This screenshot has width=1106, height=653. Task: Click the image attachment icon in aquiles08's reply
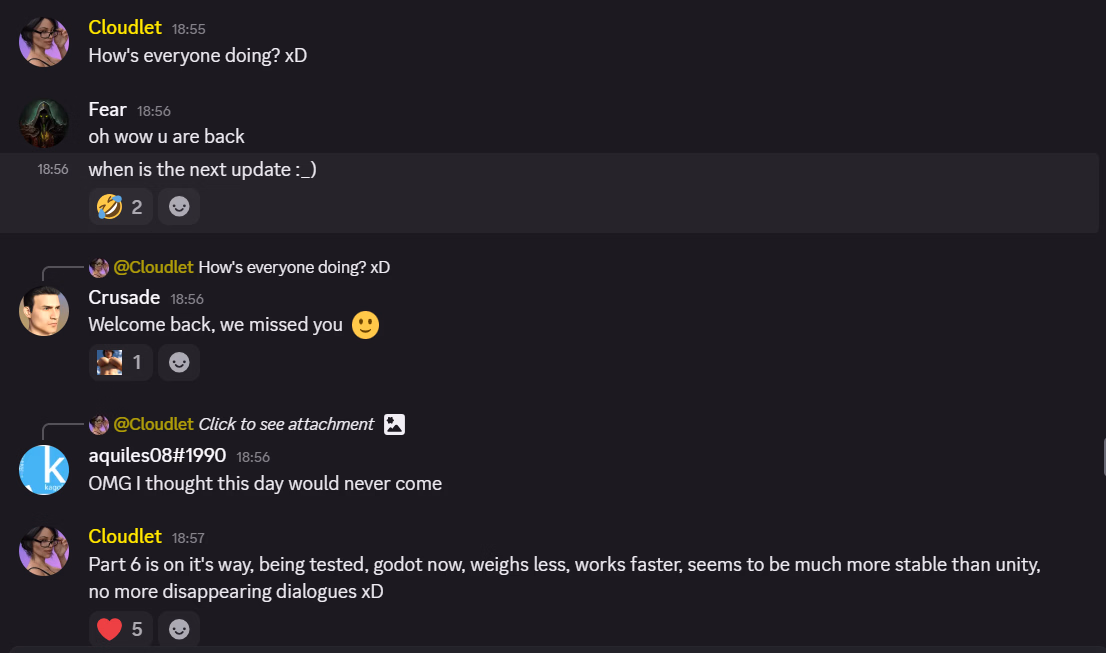point(395,424)
